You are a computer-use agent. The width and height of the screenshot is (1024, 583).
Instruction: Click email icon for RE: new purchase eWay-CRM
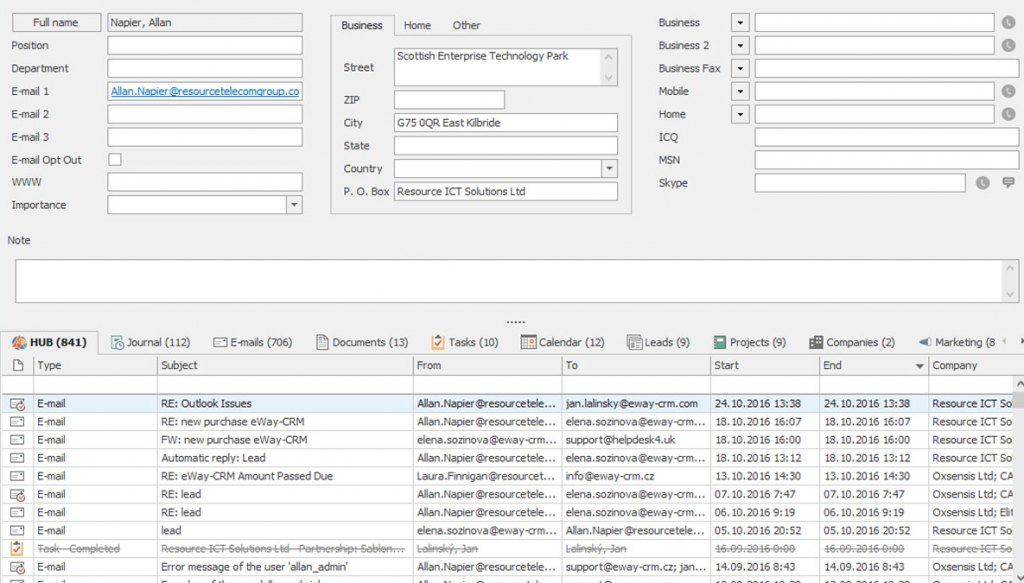click(x=17, y=422)
